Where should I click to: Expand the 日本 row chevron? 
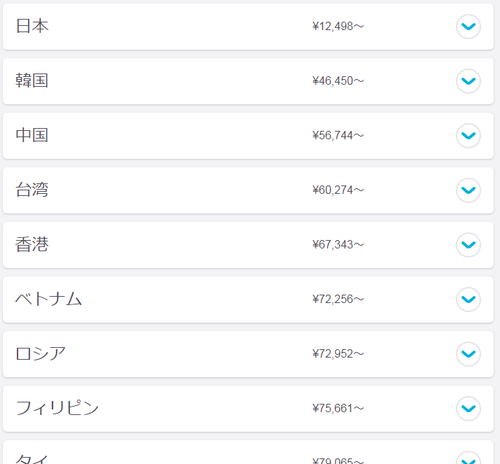[x=468, y=26]
